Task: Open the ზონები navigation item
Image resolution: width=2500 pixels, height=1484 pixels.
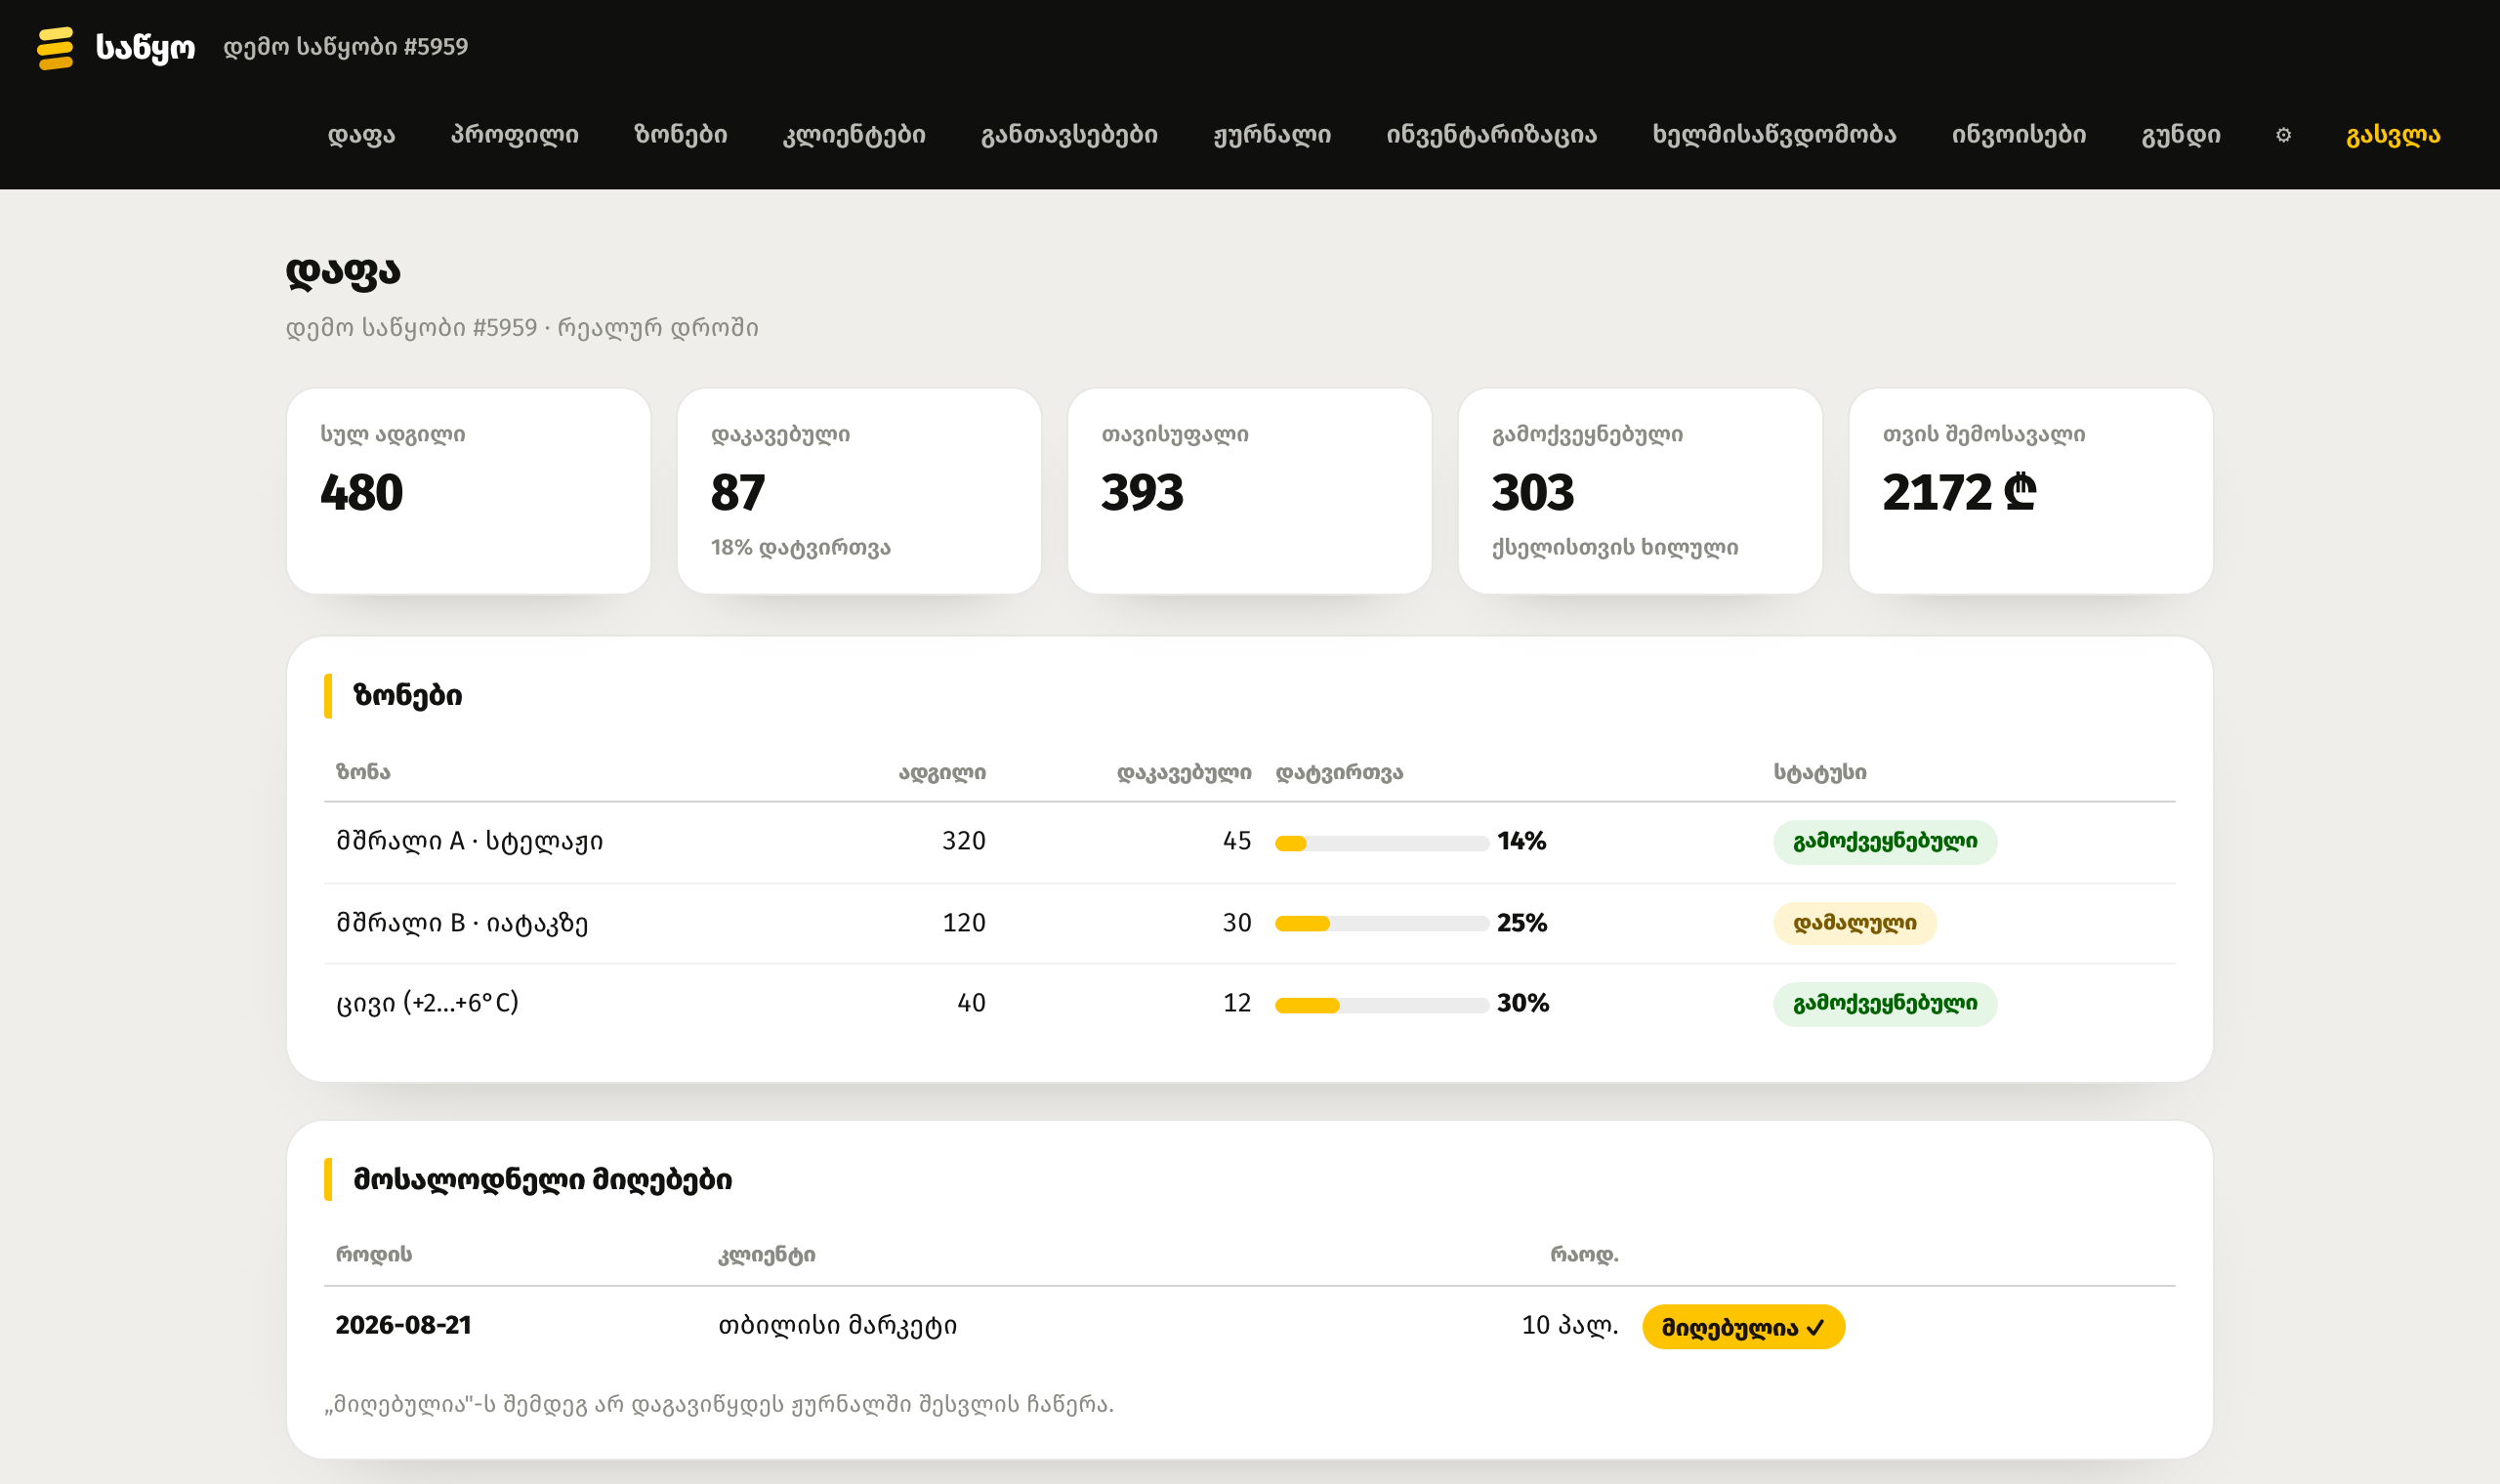Action: coord(680,135)
